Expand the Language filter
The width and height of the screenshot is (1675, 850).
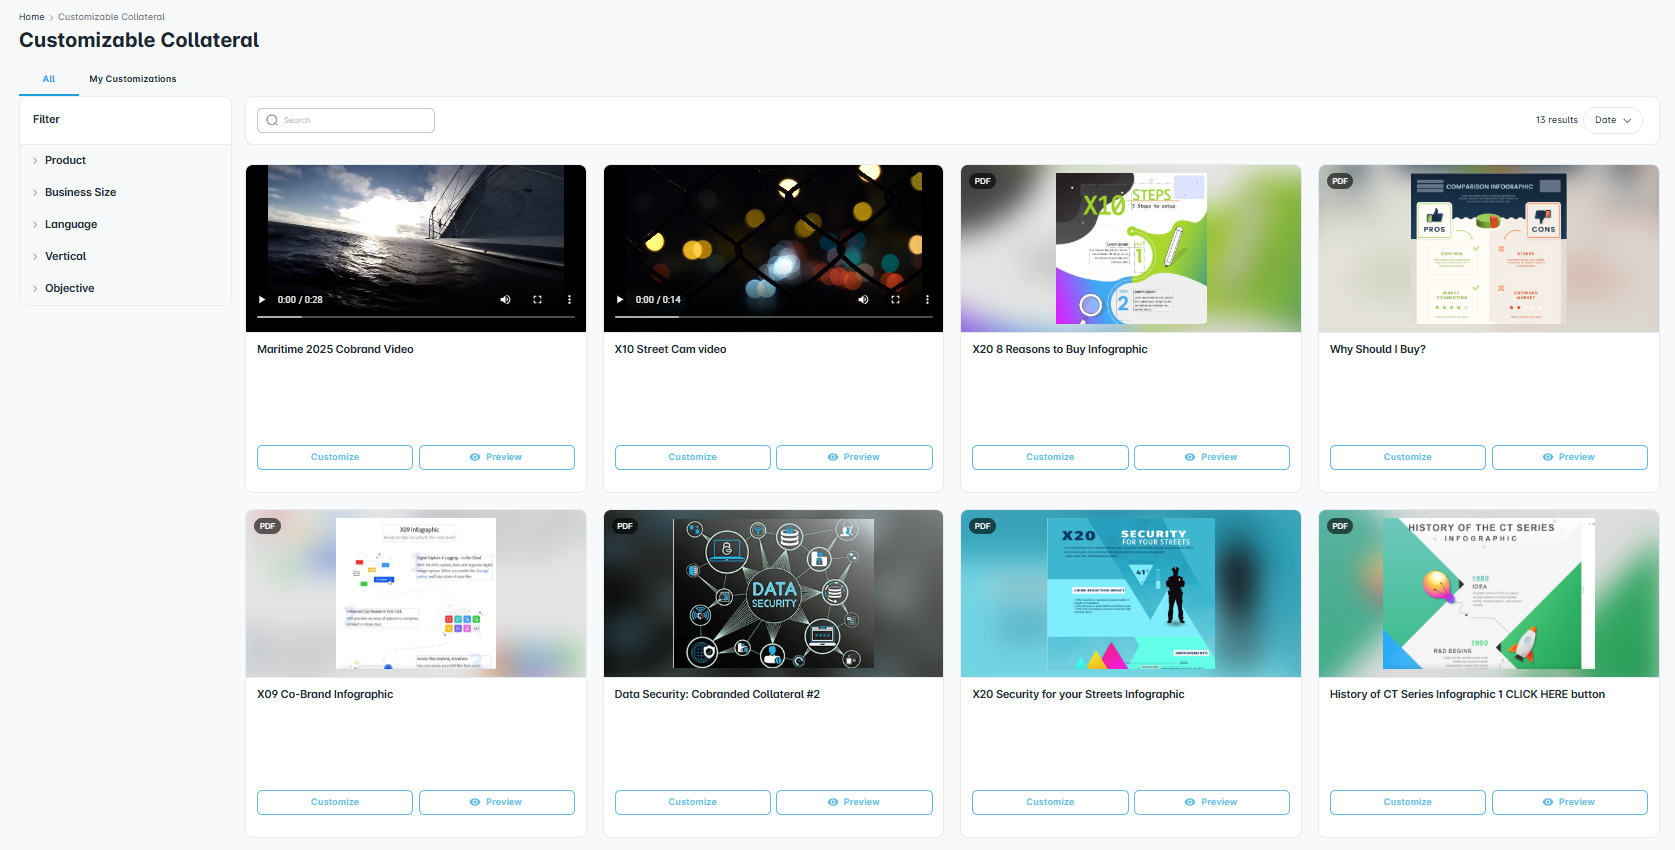coord(71,224)
